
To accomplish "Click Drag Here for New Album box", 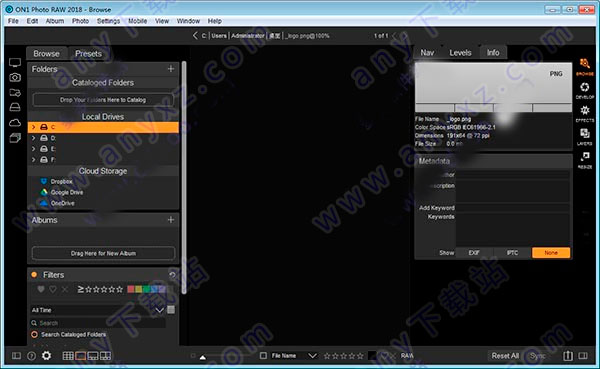I will pos(103,253).
